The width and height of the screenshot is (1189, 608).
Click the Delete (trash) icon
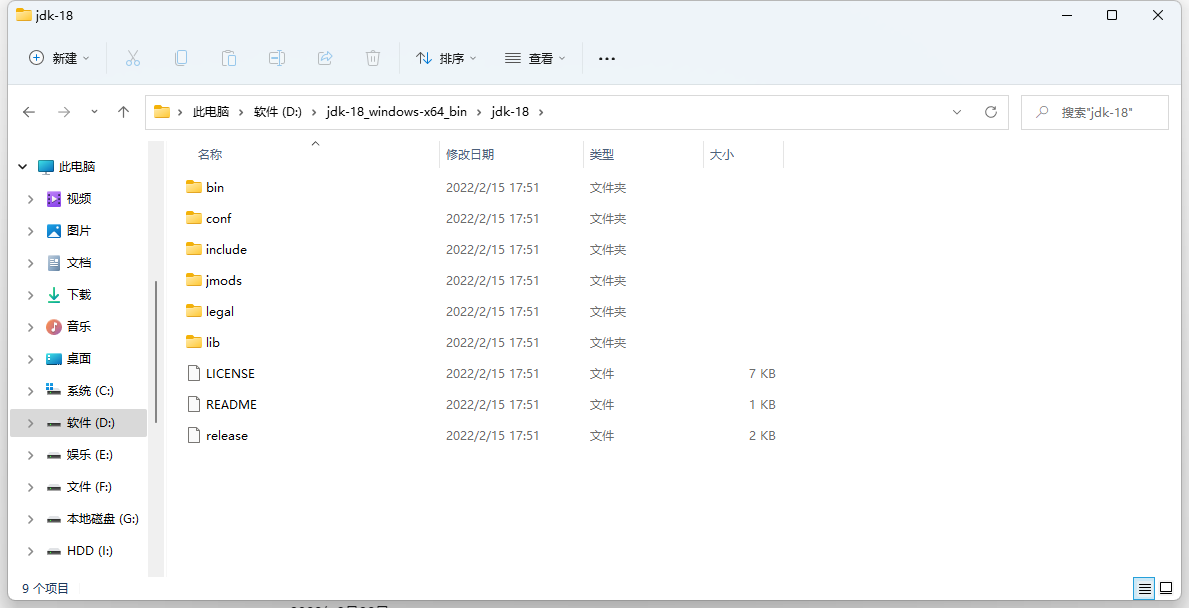pyautogui.click(x=373, y=58)
